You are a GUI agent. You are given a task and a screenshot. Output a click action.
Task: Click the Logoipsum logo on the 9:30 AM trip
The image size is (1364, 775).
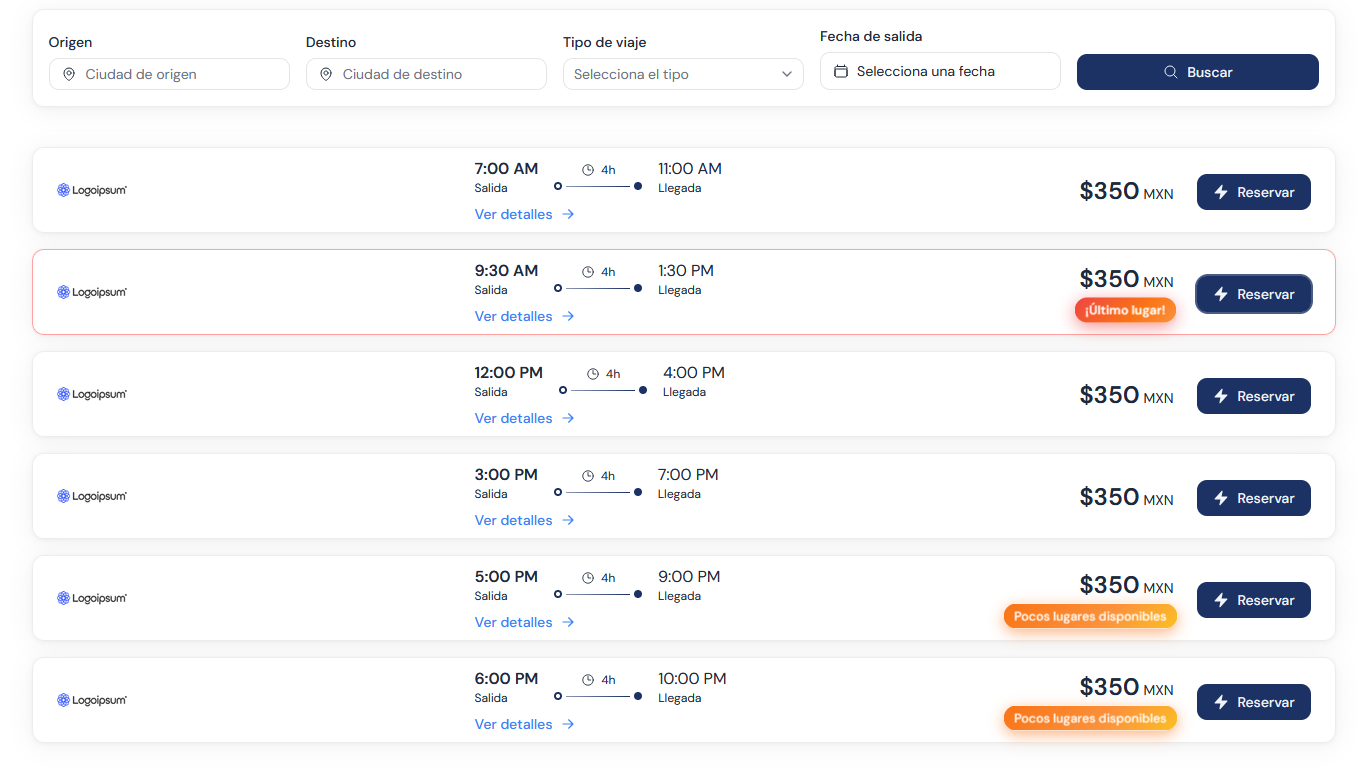(x=92, y=292)
